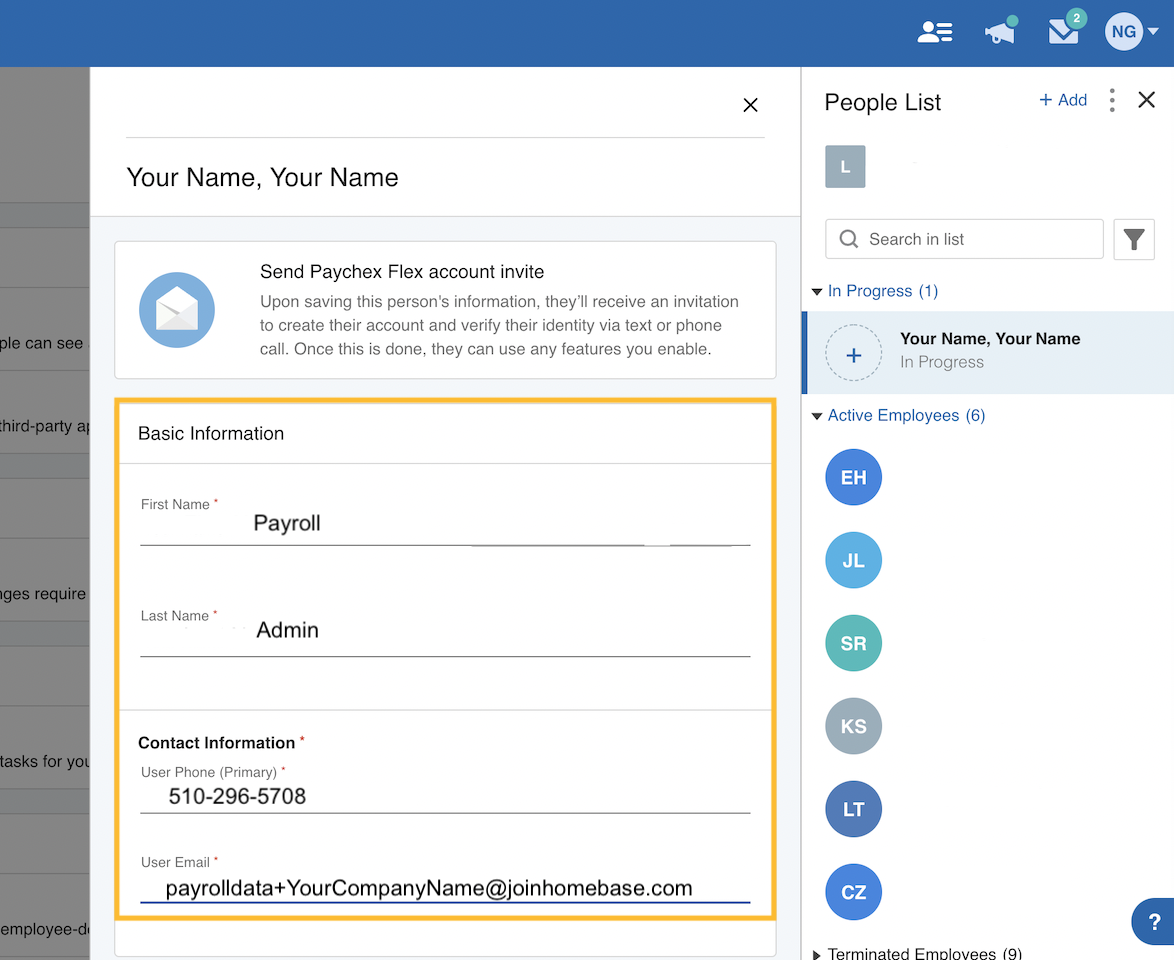Open the filter icon beside the search field
The image size is (1174, 960).
[x=1134, y=239]
